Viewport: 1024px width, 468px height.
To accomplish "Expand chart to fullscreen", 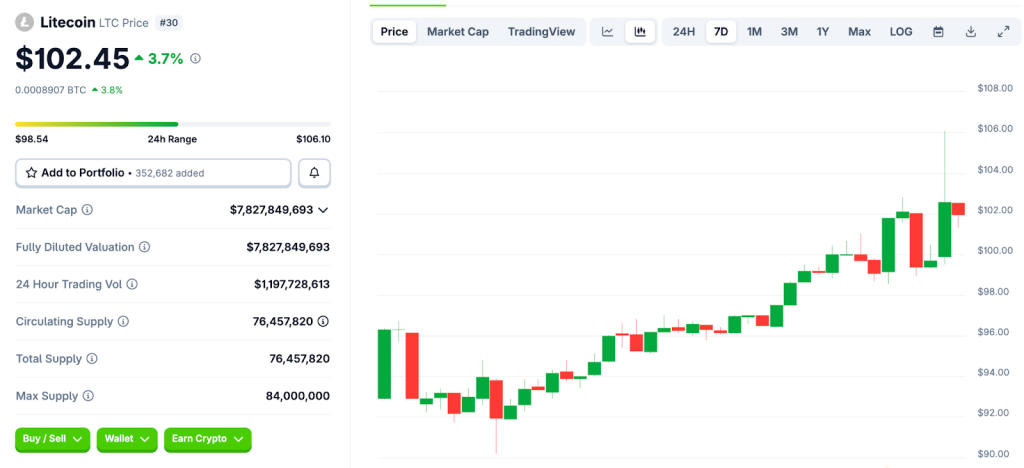I will tap(1003, 32).
